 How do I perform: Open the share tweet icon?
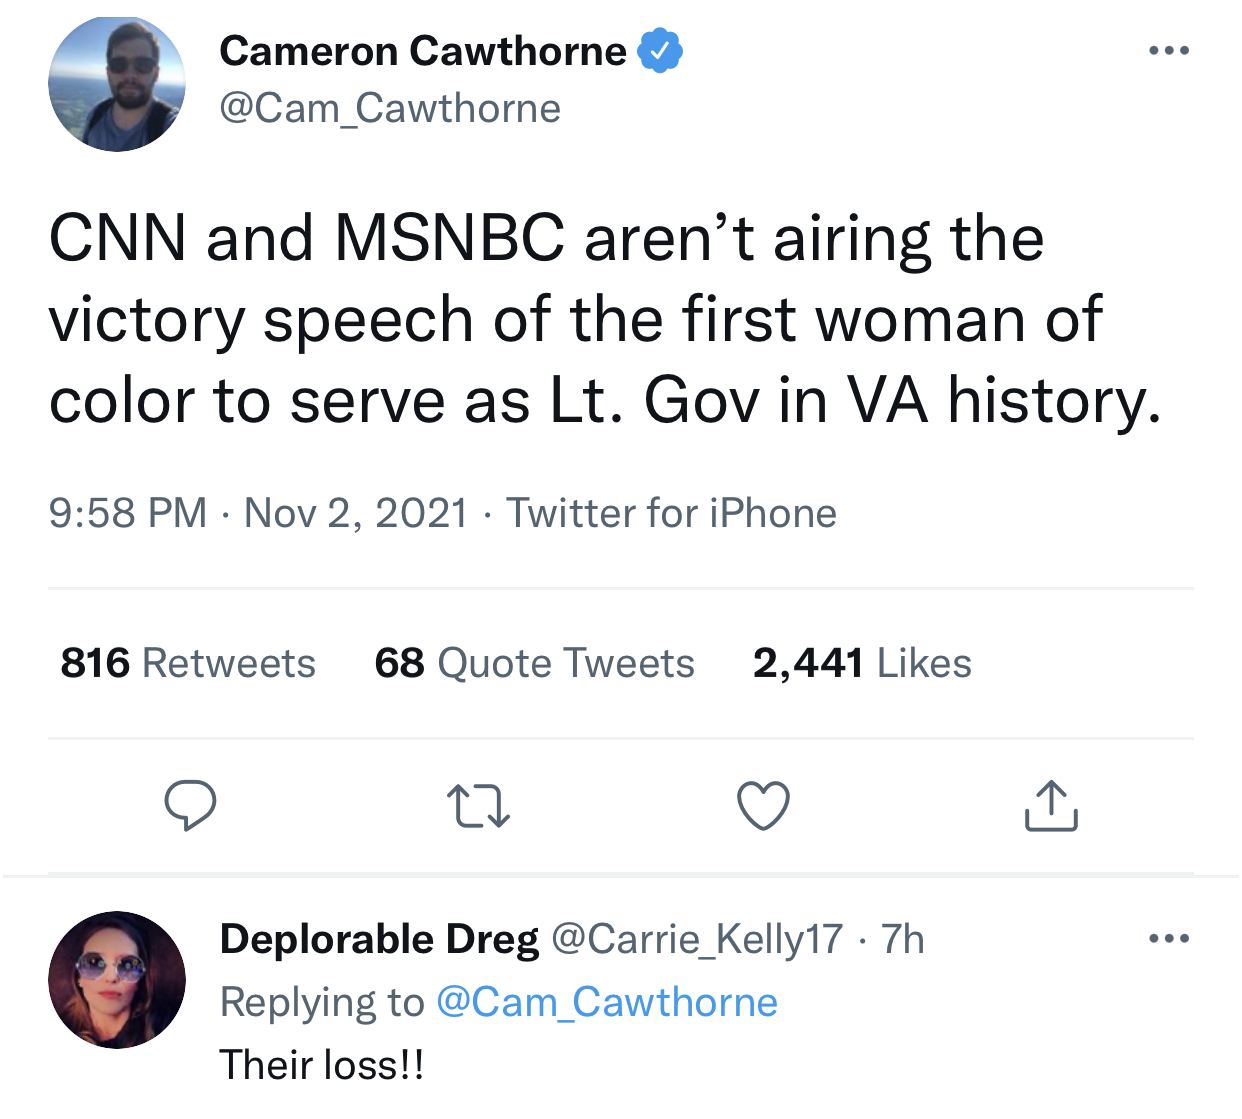(x=1051, y=806)
